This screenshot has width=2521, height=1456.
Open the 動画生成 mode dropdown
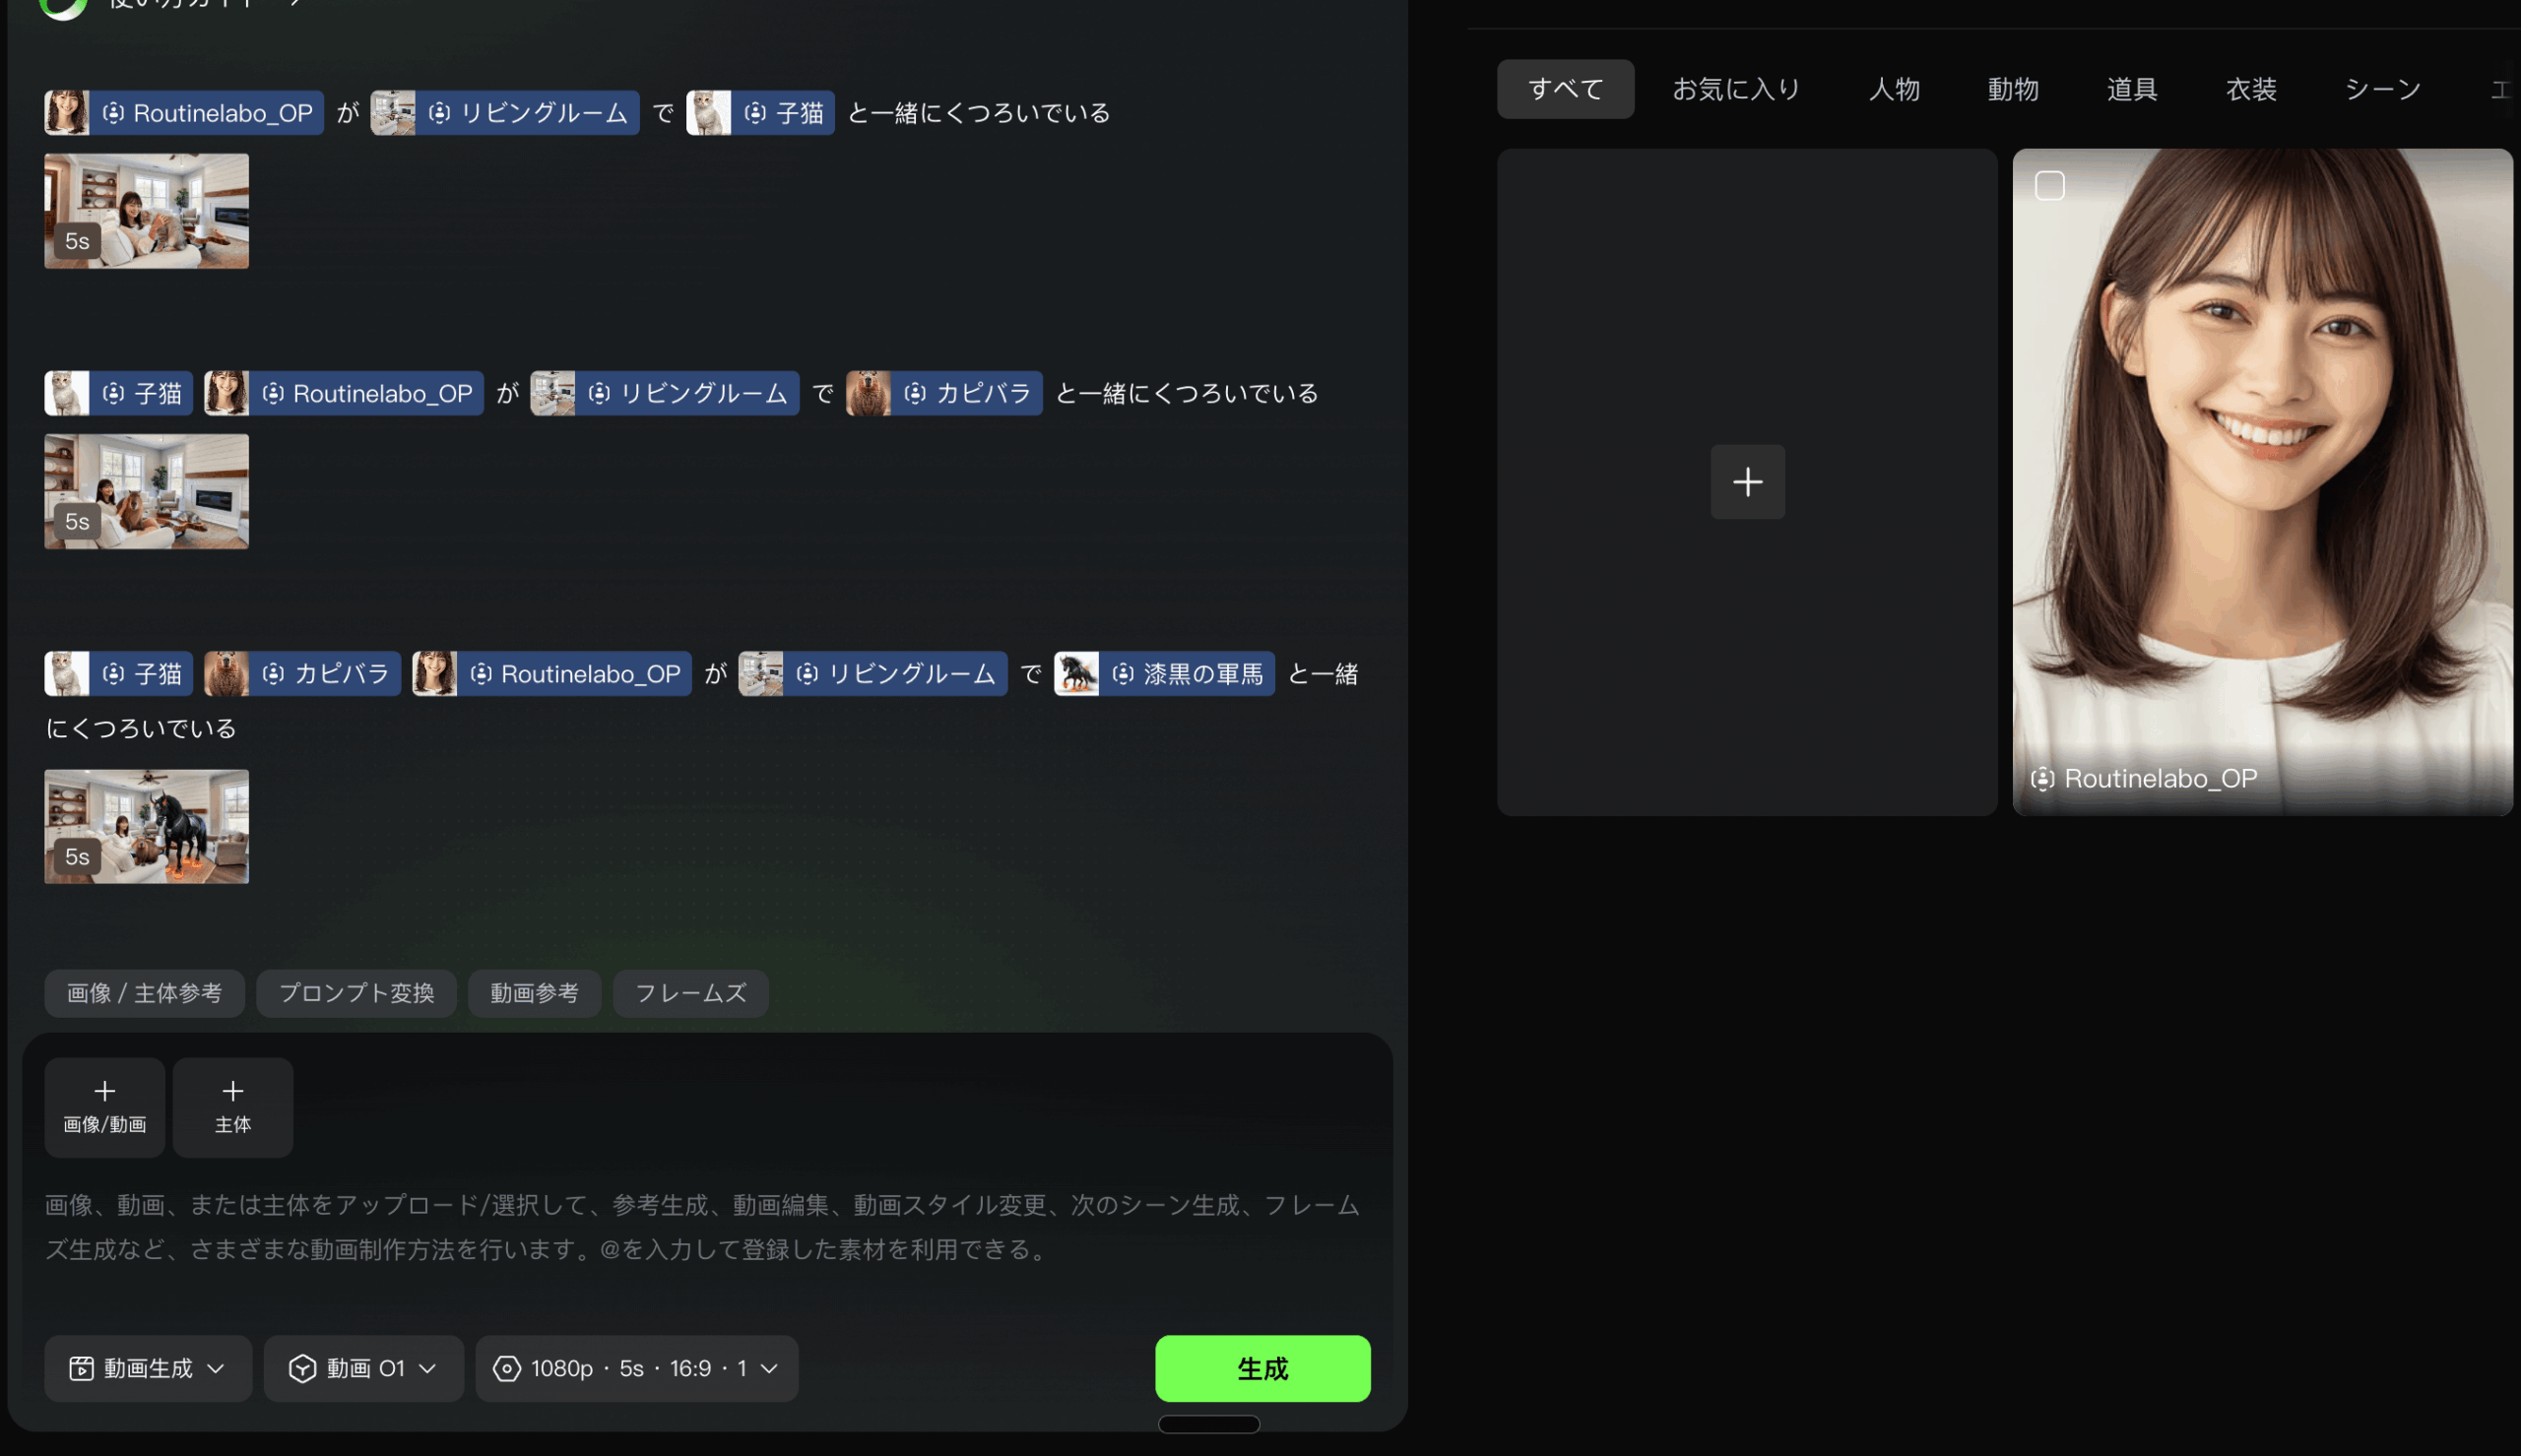(x=147, y=1368)
